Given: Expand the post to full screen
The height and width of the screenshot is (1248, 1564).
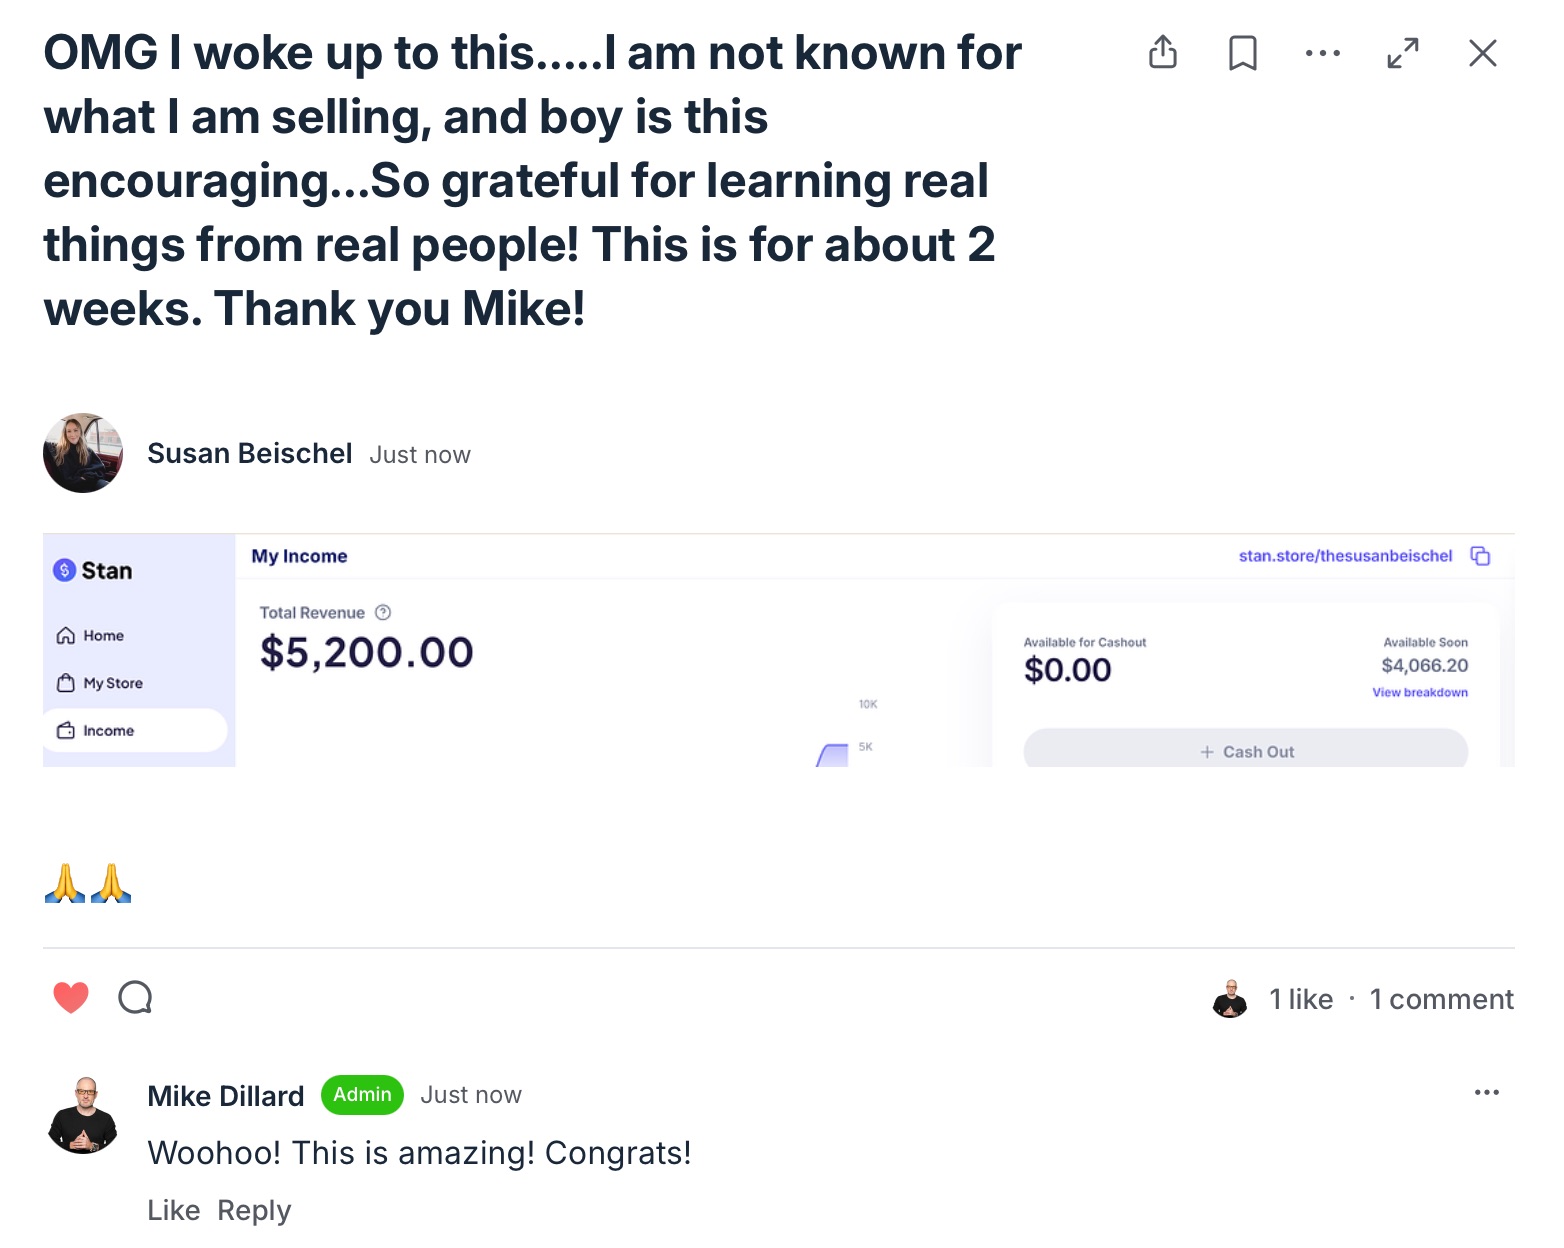Looking at the screenshot, I should pos(1403,53).
